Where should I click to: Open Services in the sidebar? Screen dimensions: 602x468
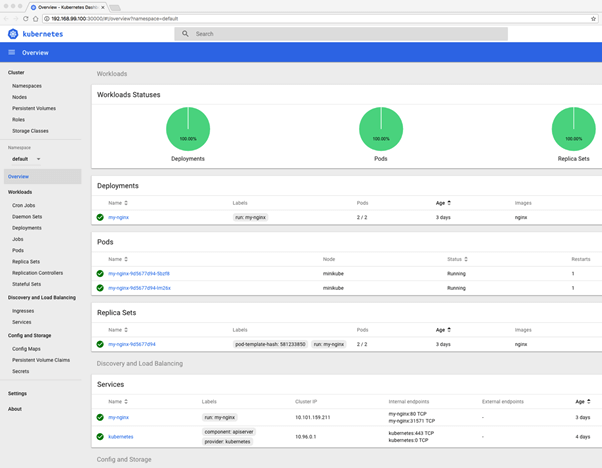pos(22,322)
